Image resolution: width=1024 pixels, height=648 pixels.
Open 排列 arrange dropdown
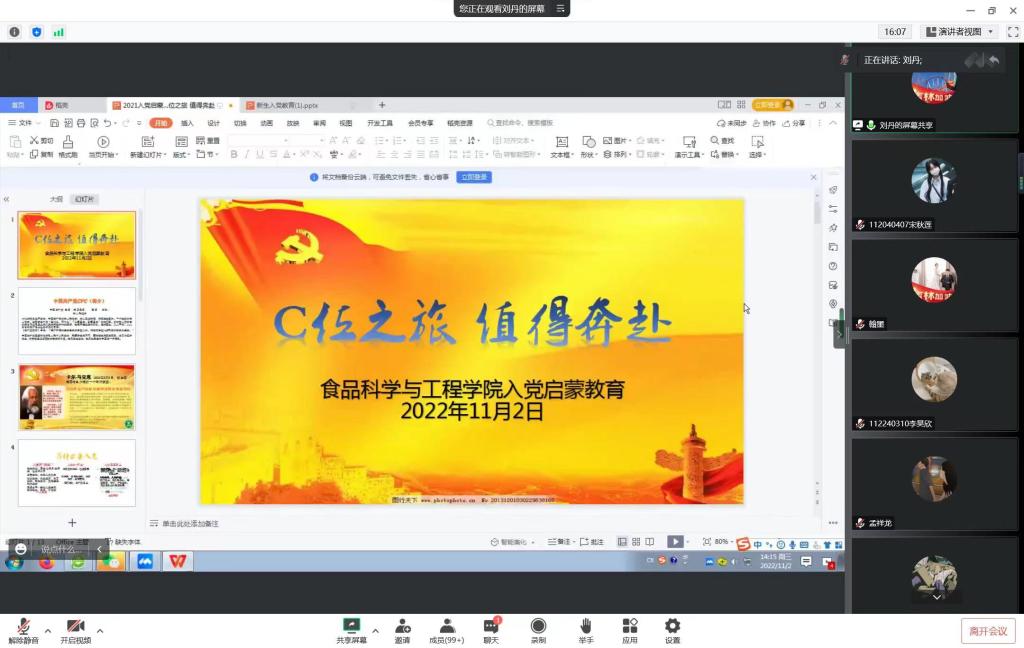tap(618, 155)
